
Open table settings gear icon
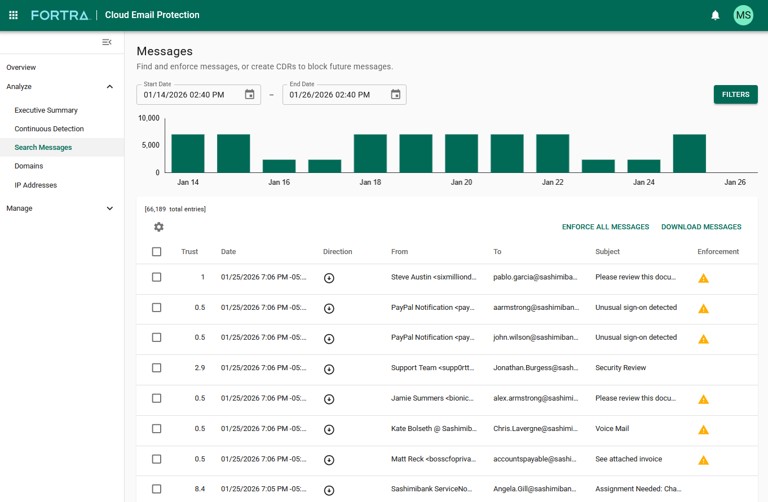click(x=158, y=227)
